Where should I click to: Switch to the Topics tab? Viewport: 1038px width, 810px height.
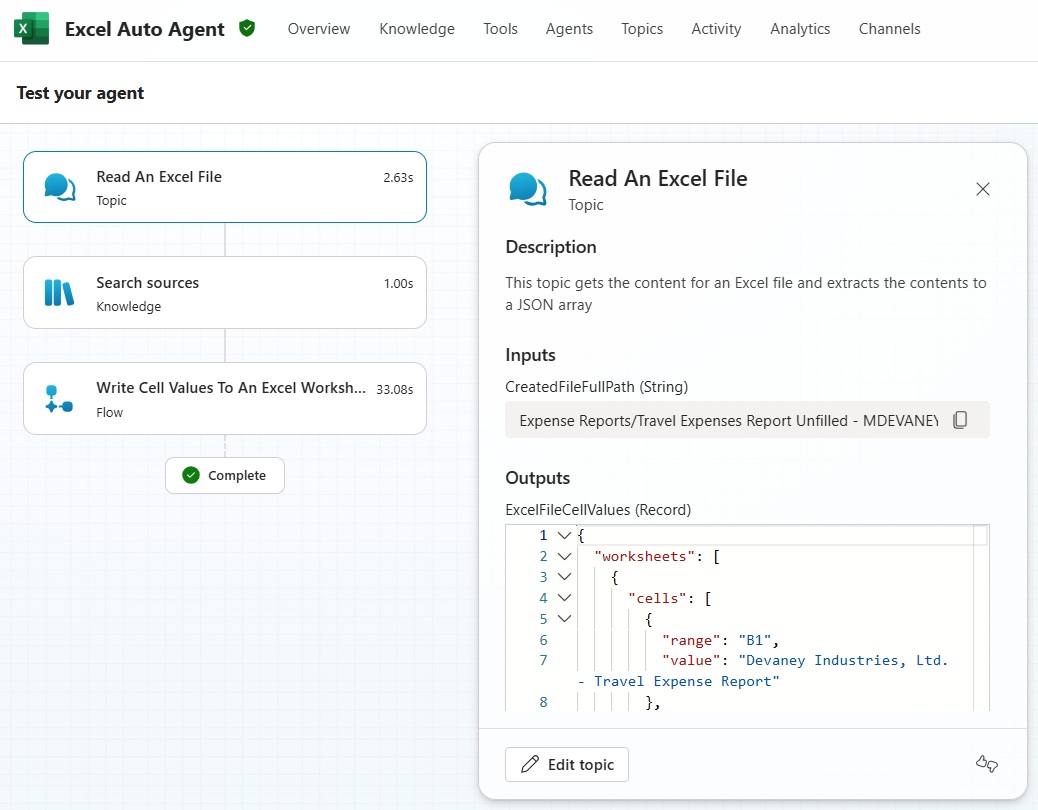(642, 29)
